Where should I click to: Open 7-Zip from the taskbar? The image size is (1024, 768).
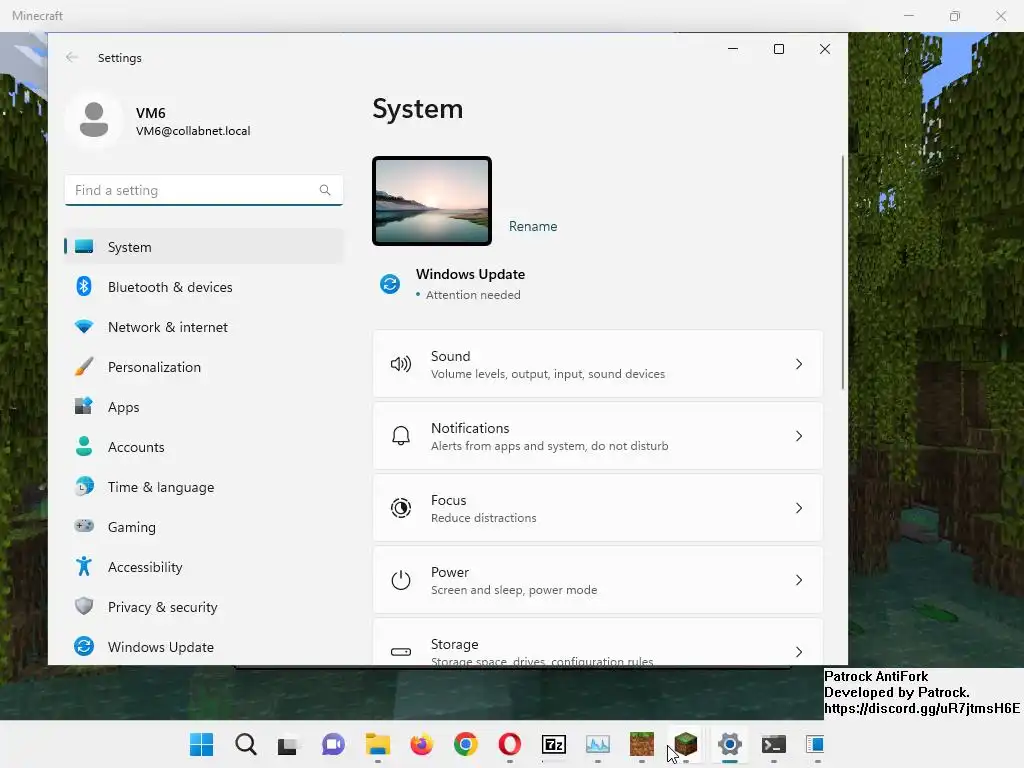pyautogui.click(x=554, y=744)
